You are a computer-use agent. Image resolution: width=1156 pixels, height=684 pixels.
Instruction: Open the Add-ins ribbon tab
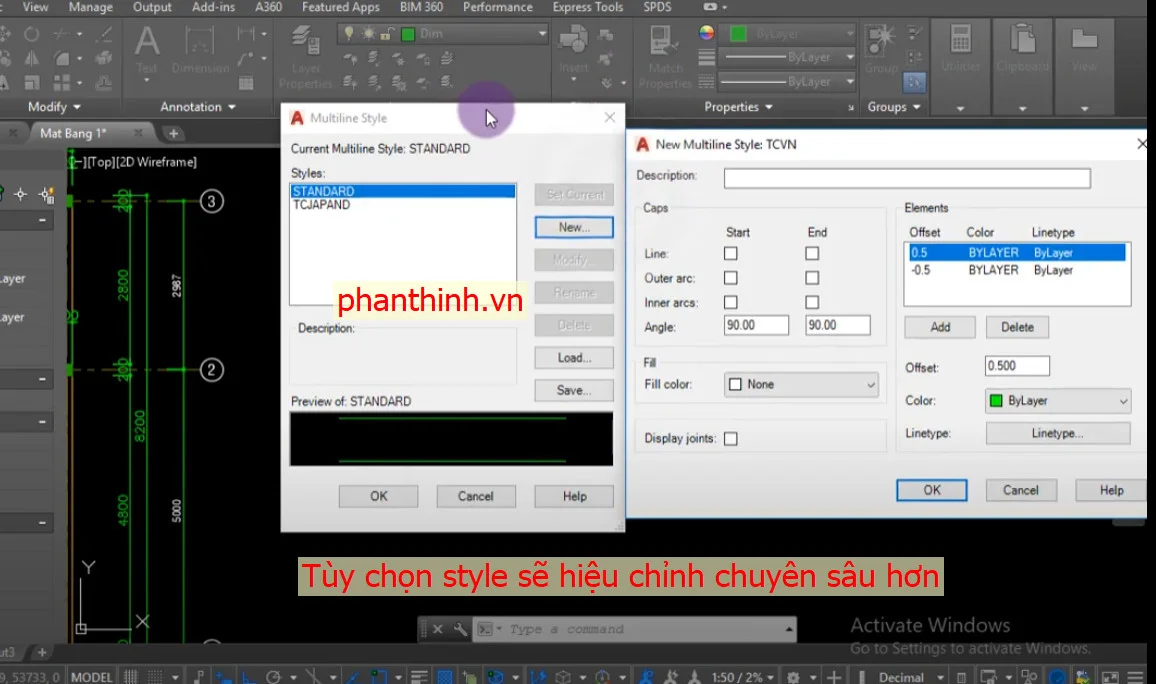[213, 7]
